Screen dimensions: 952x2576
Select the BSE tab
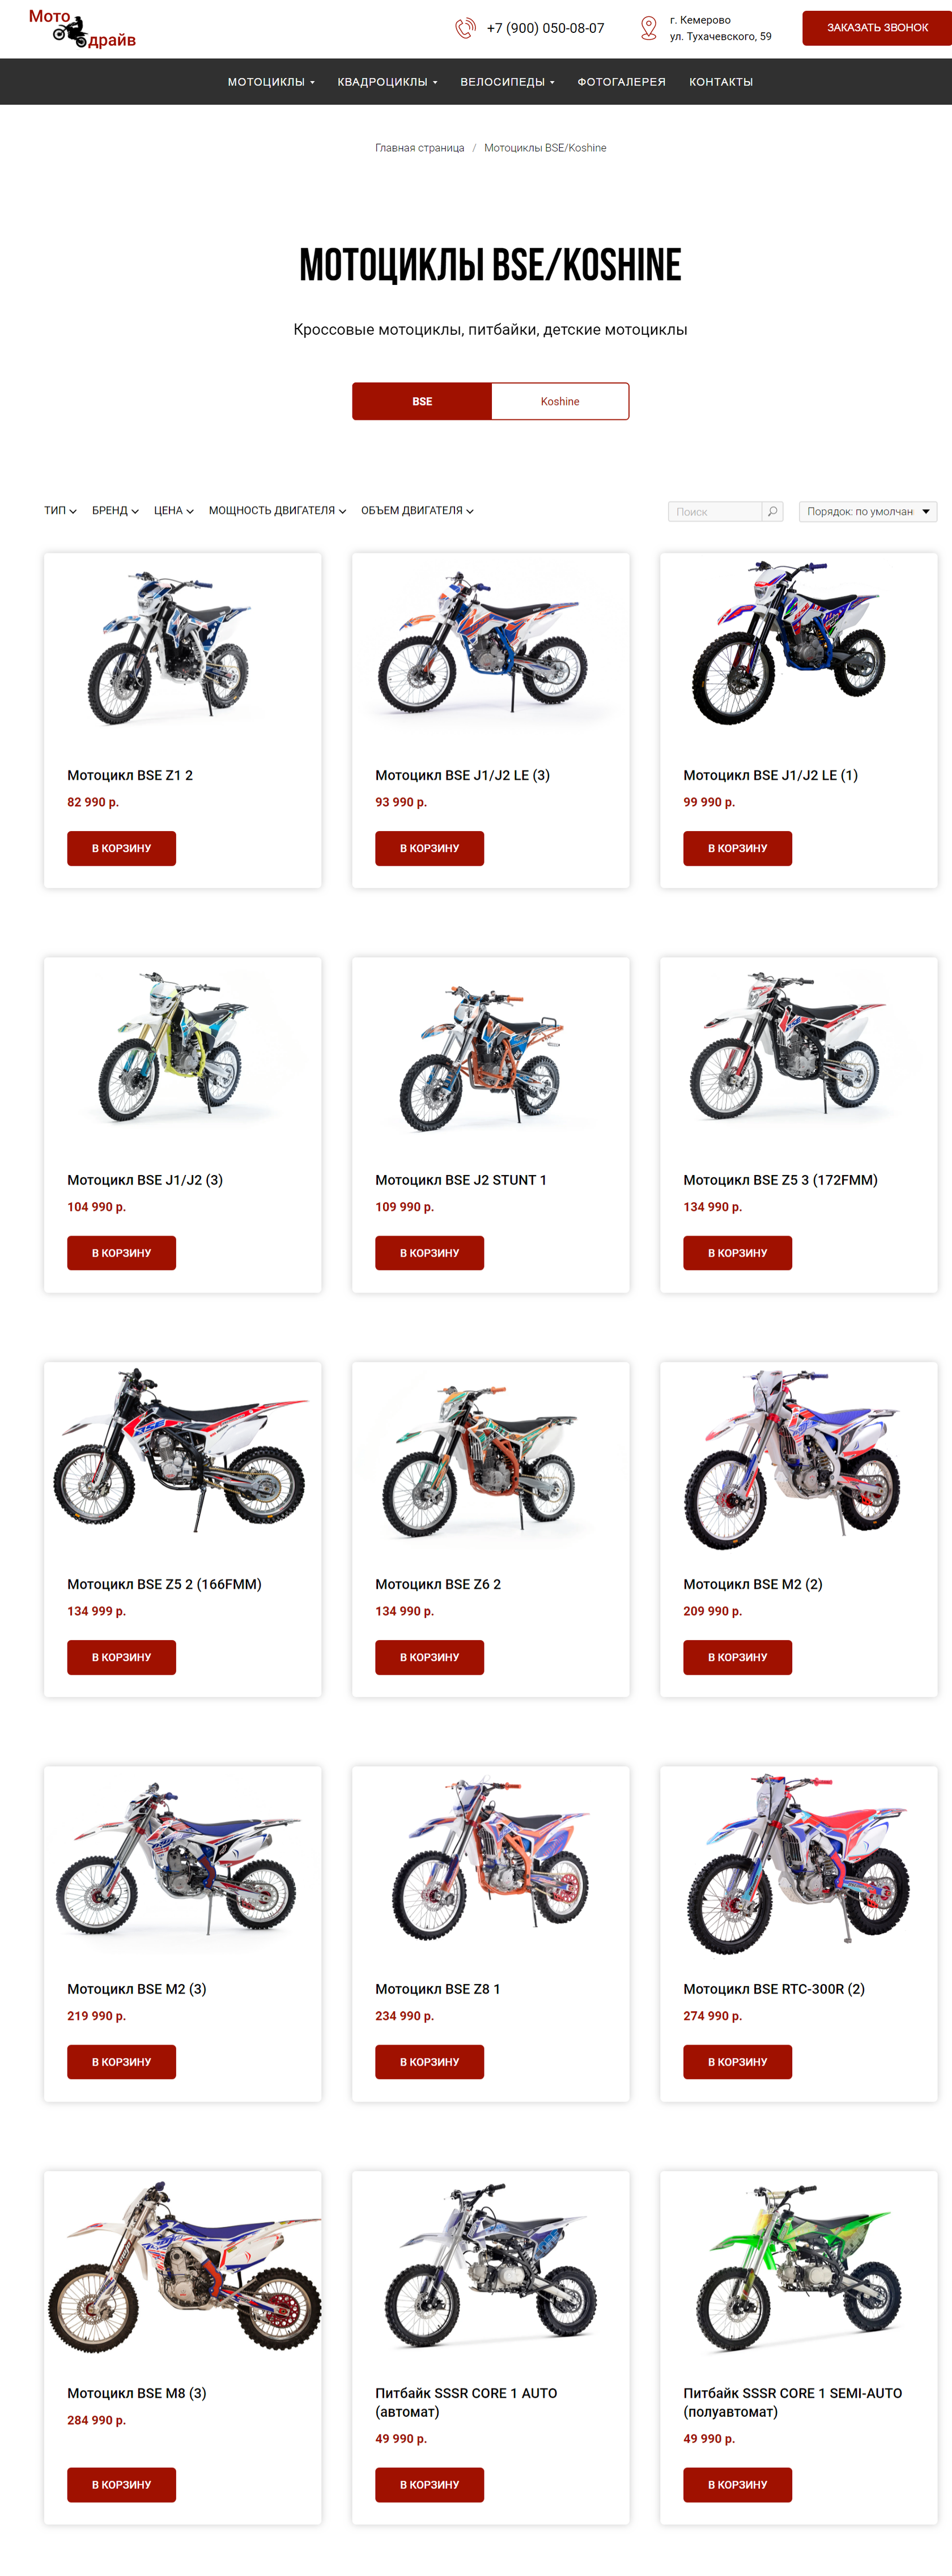pyautogui.click(x=422, y=401)
